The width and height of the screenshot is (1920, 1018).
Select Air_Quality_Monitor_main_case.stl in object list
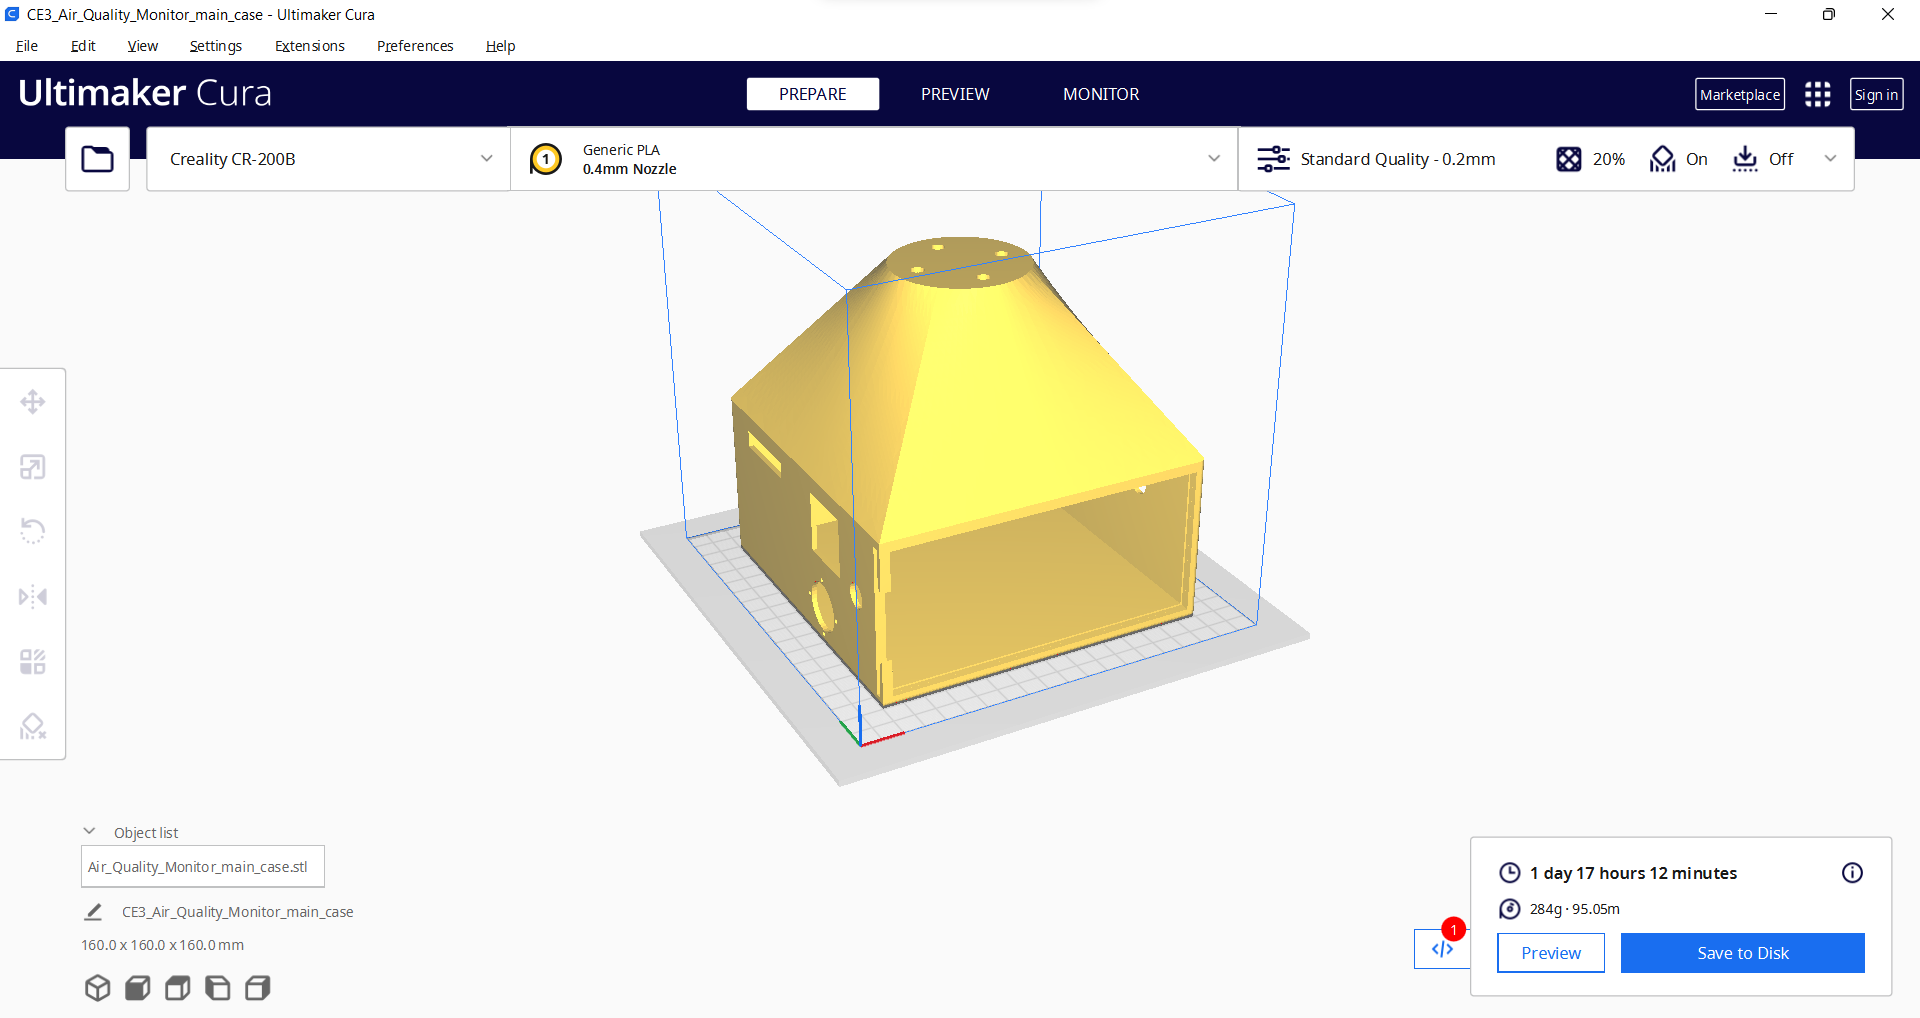pyautogui.click(x=203, y=867)
